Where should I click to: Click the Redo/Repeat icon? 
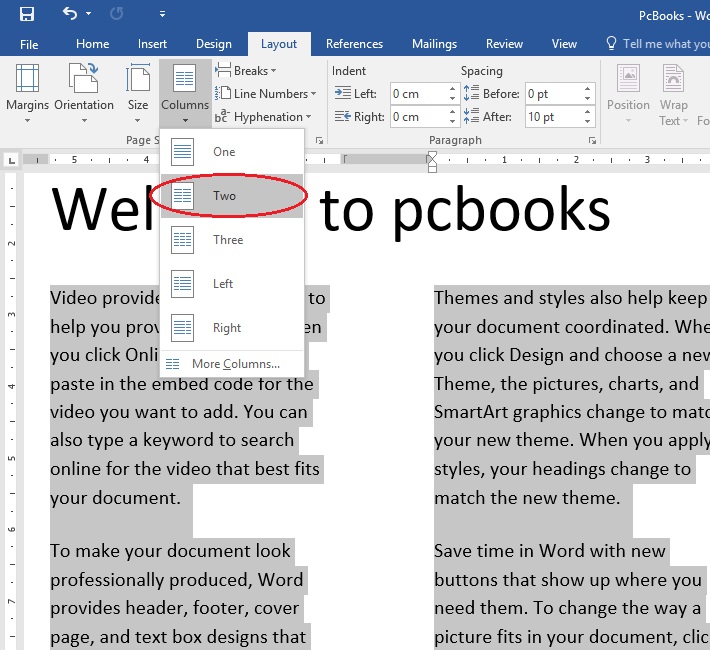[x=116, y=14]
